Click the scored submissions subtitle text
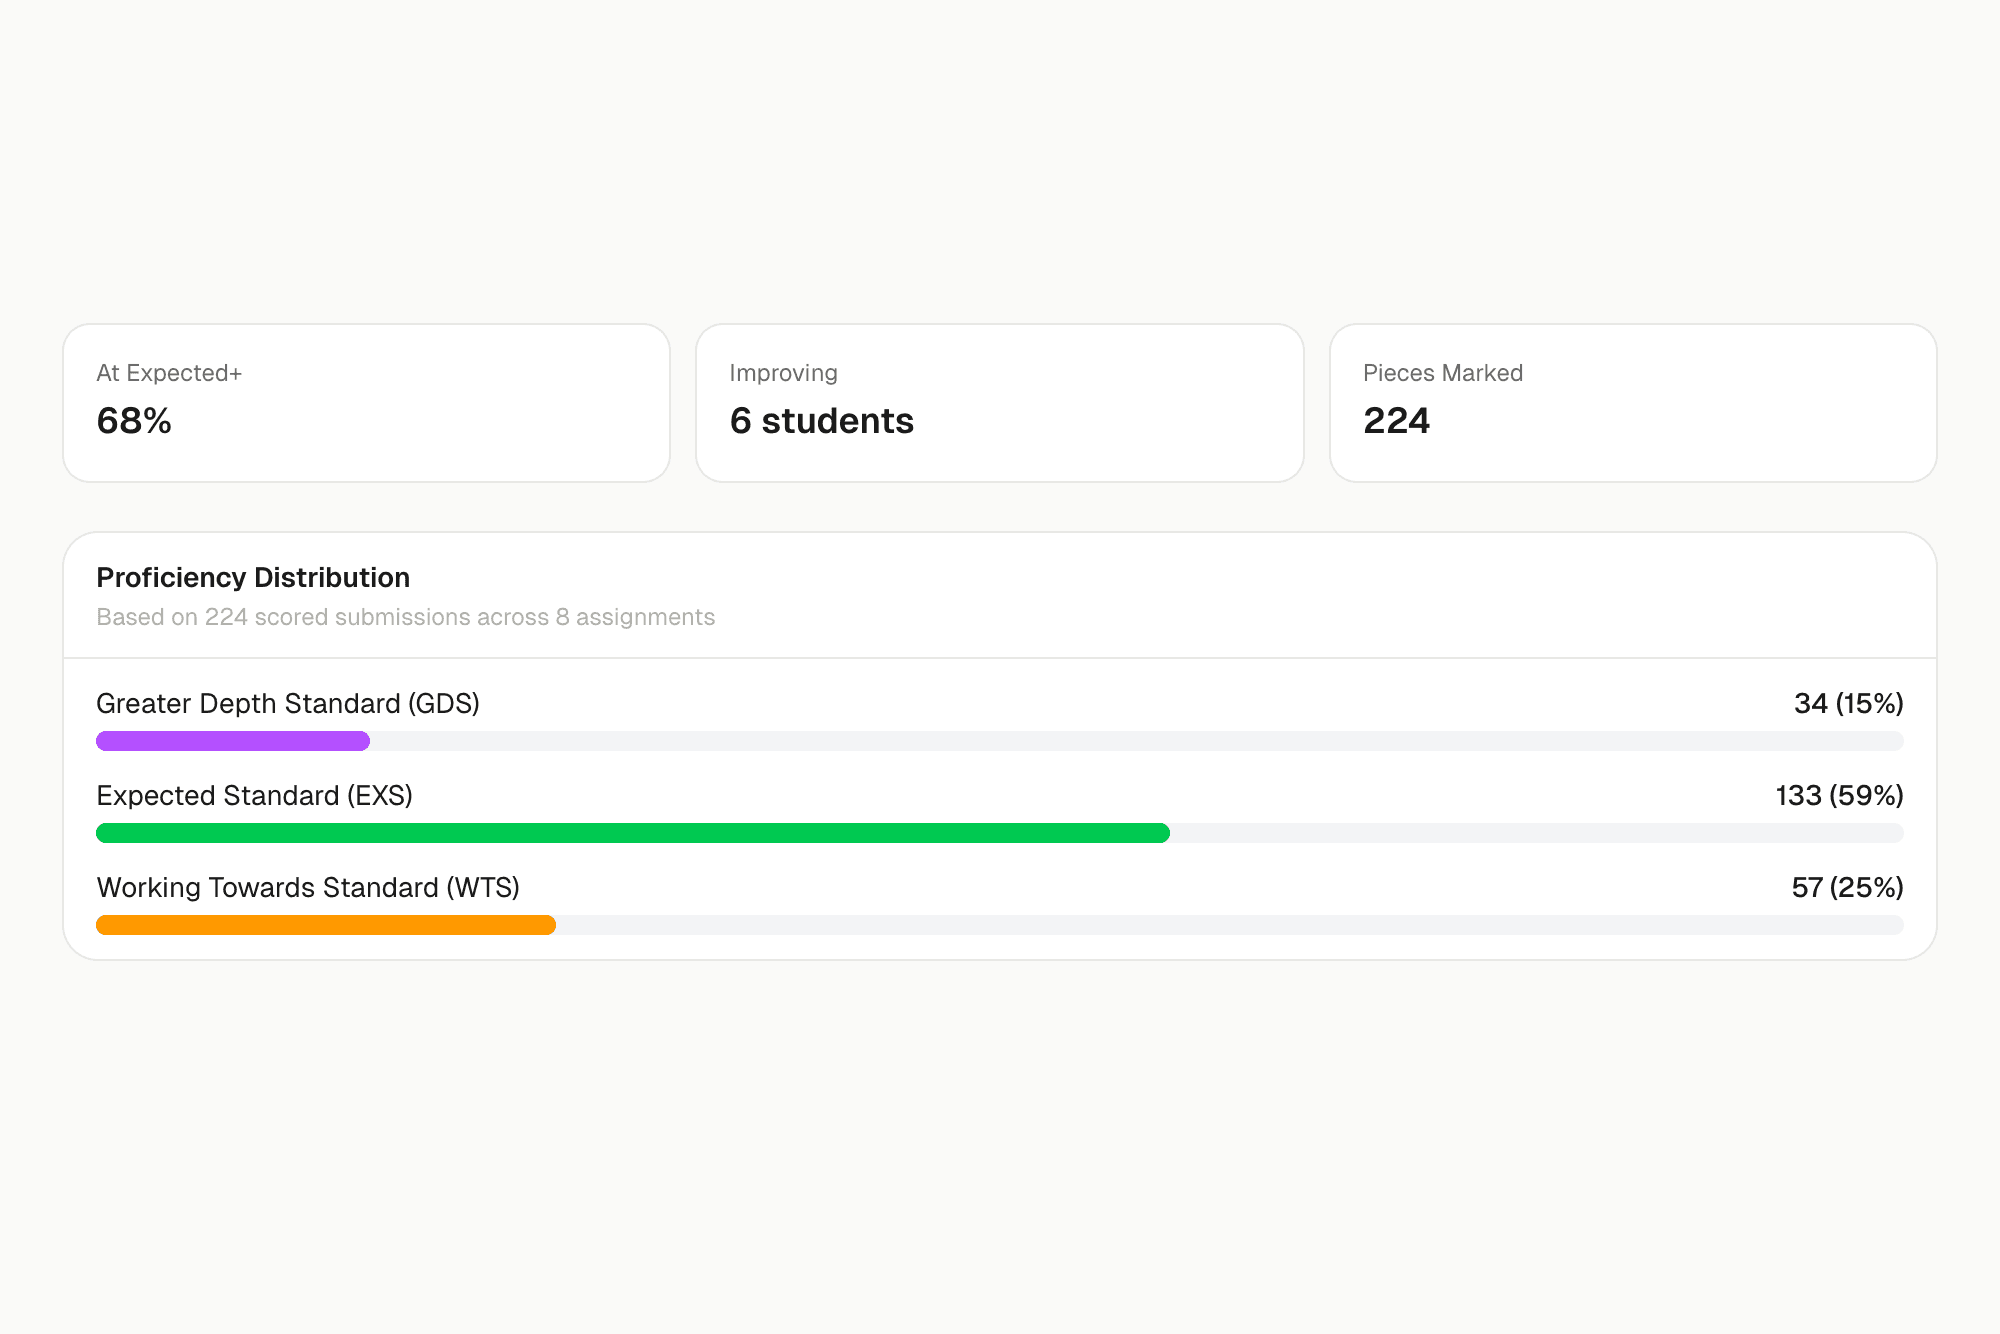 coord(405,617)
